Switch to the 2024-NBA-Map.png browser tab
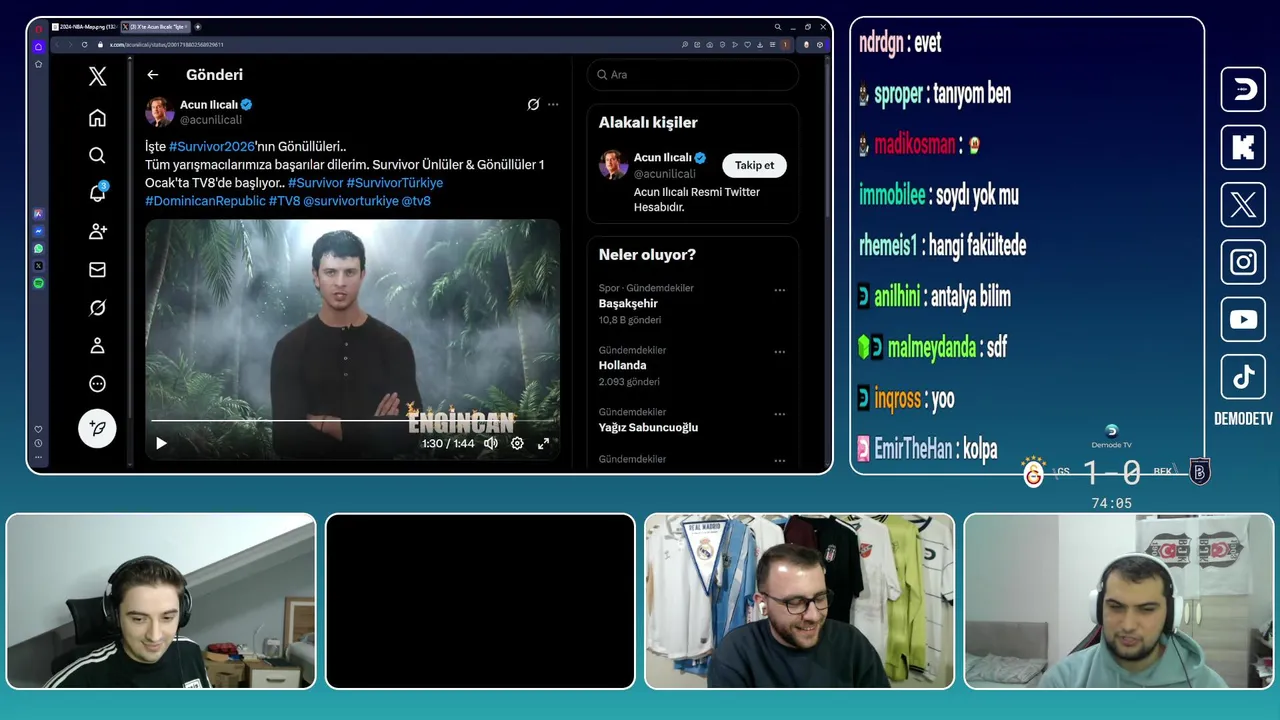Image resolution: width=1280 pixels, height=720 pixels. pyautogui.click(x=83, y=27)
